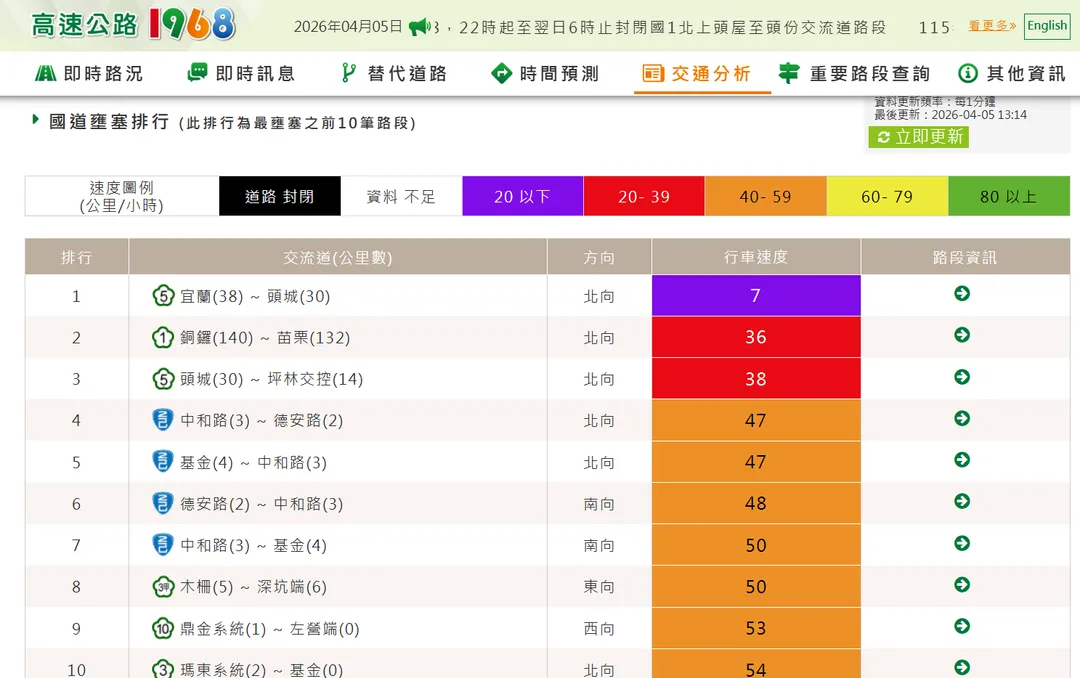Click the orange speed cell showing 53
This screenshot has width=1080, height=678.
756,628
